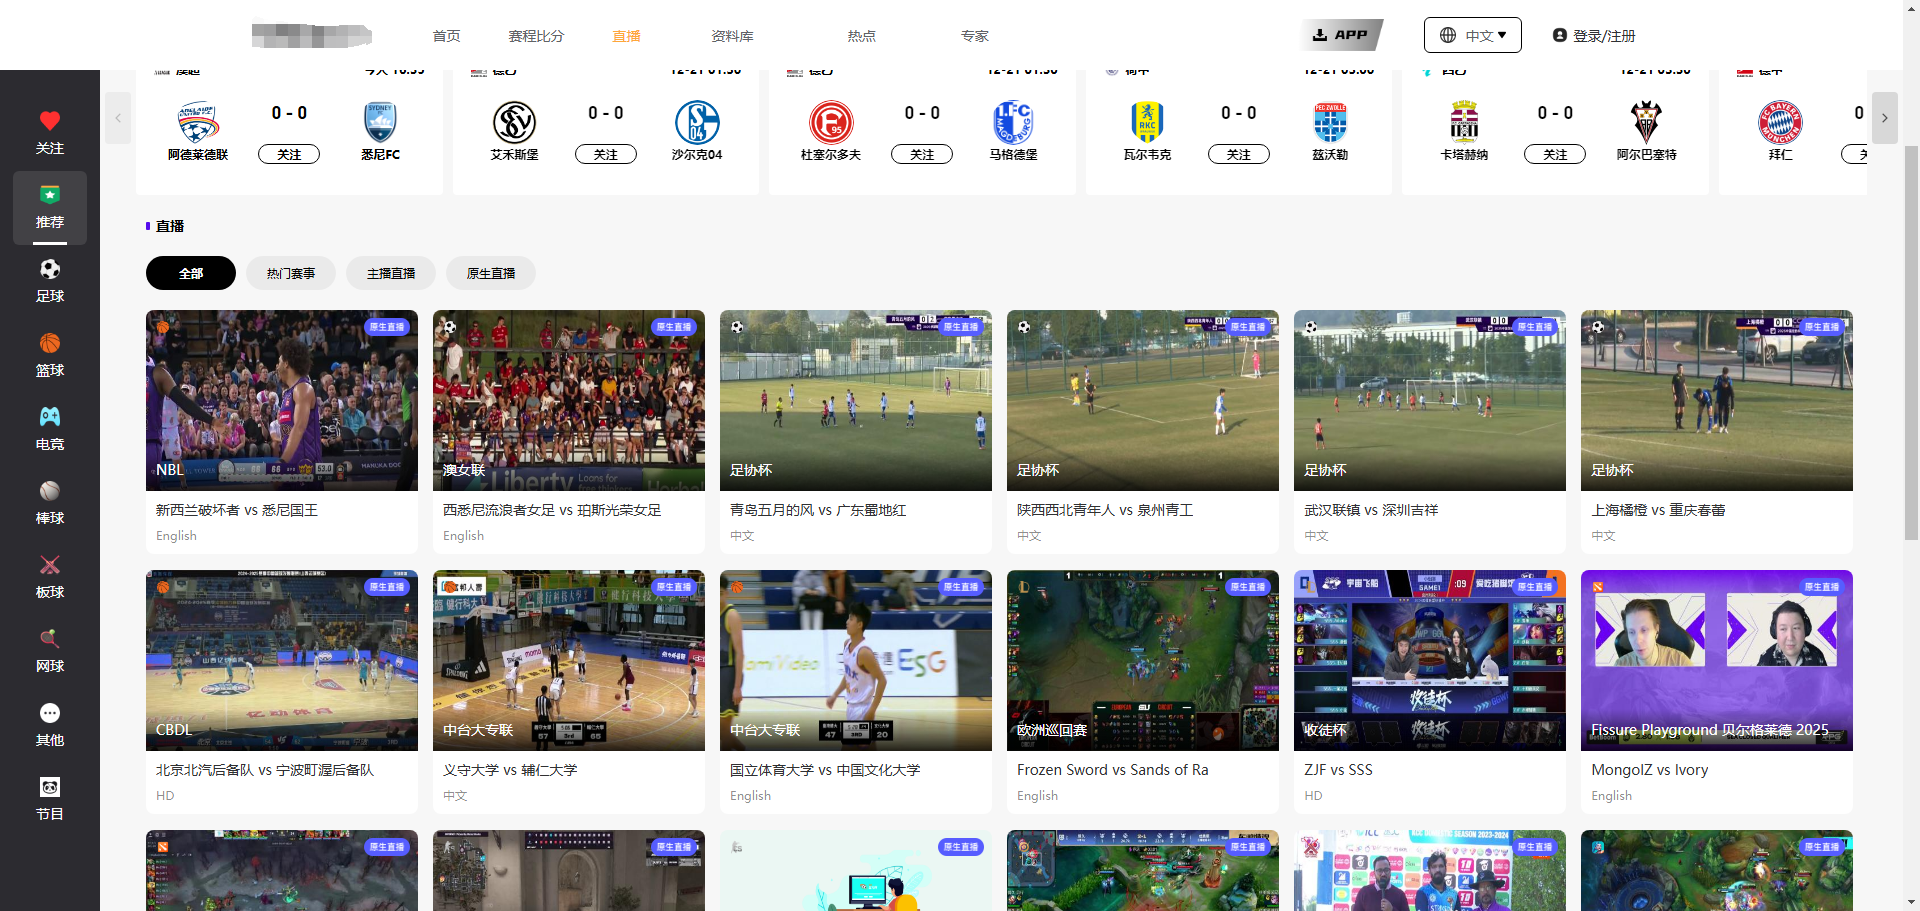Open the CBDL 北京北汽后备队 stream thumbnail
The width and height of the screenshot is (1920, 911).
coord(282,660)
